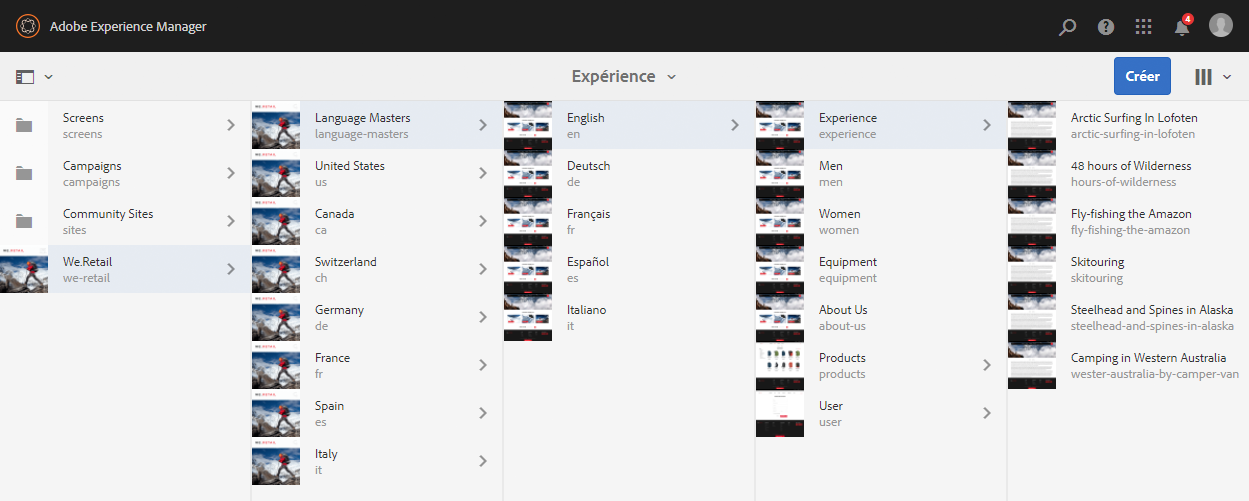1249x501 pixels.
Task: Click the Campaigns folder label text
Action: point(92,166)
